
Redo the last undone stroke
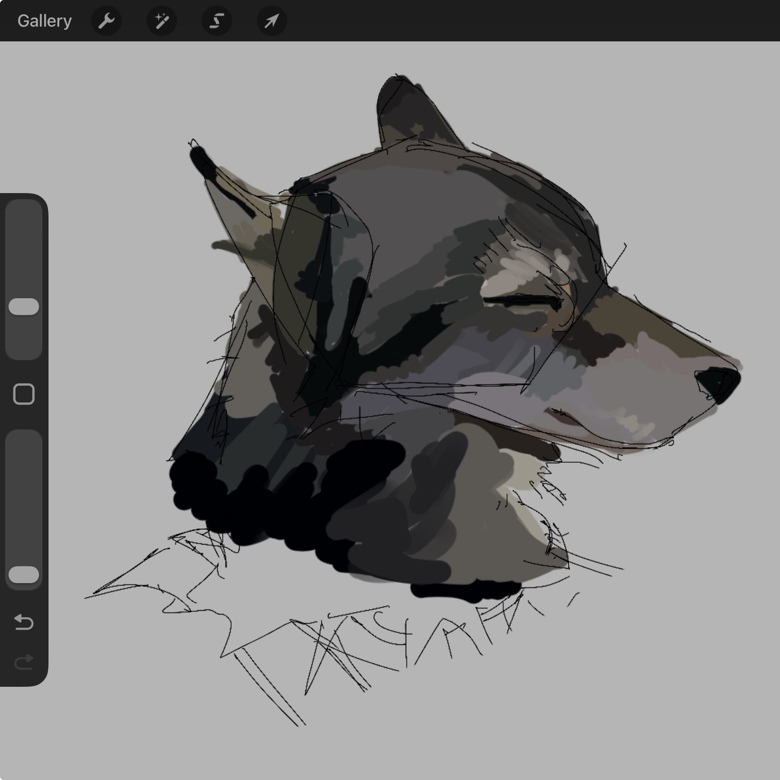(24, 662)
